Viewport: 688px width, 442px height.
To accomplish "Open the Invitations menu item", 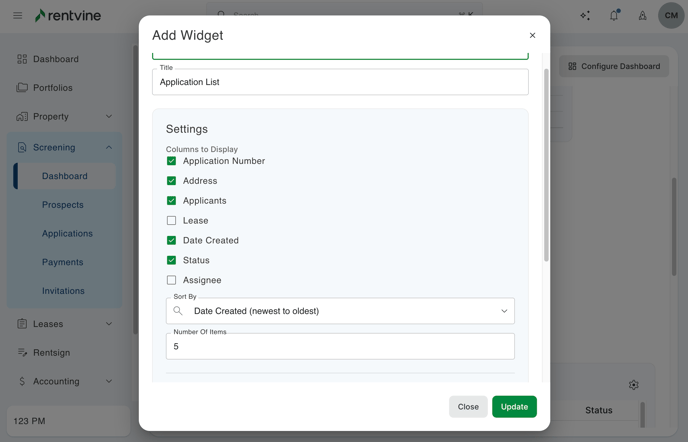I will click(63, 291).
